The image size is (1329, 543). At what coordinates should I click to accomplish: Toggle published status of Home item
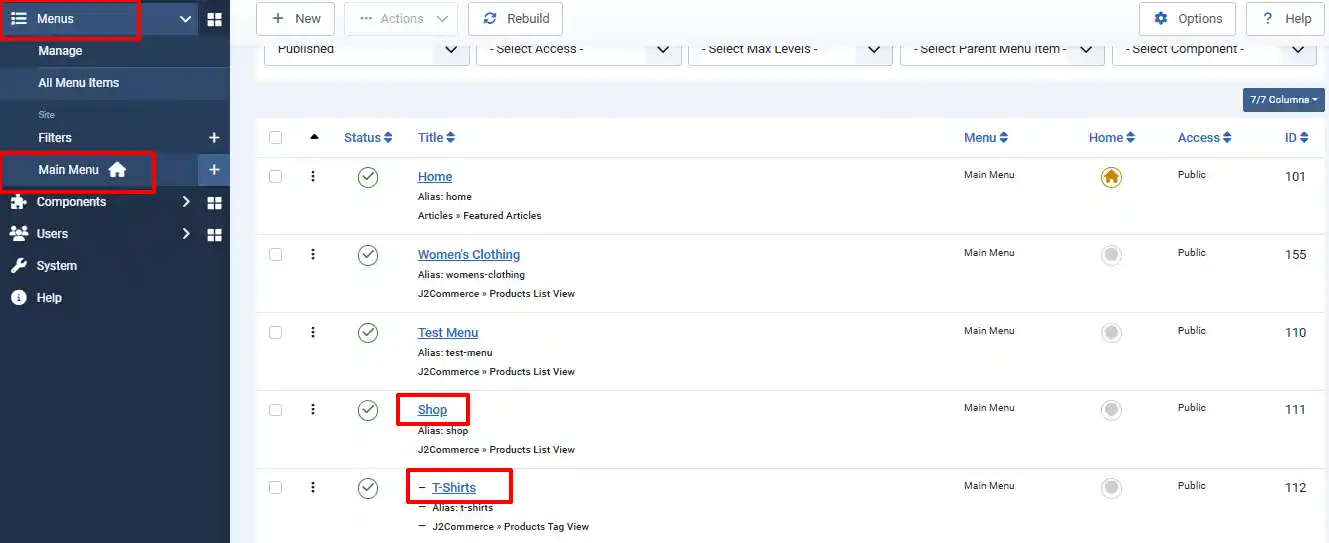[368, 177]
